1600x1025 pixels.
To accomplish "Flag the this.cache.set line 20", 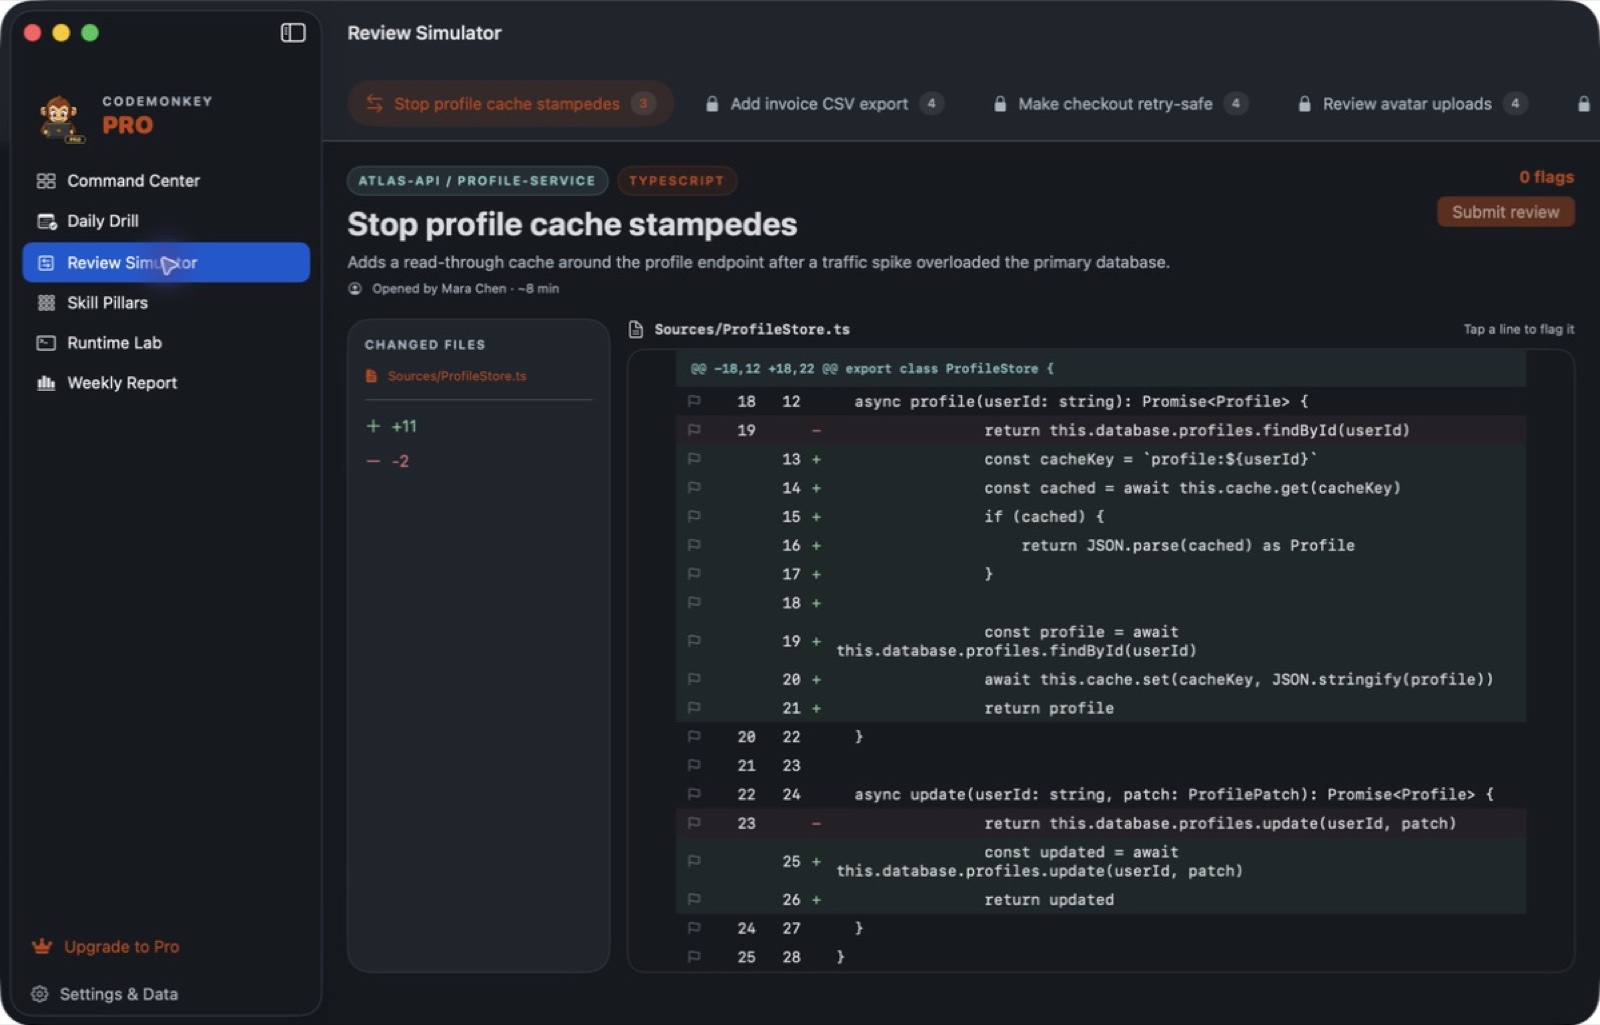I will 694,680.
